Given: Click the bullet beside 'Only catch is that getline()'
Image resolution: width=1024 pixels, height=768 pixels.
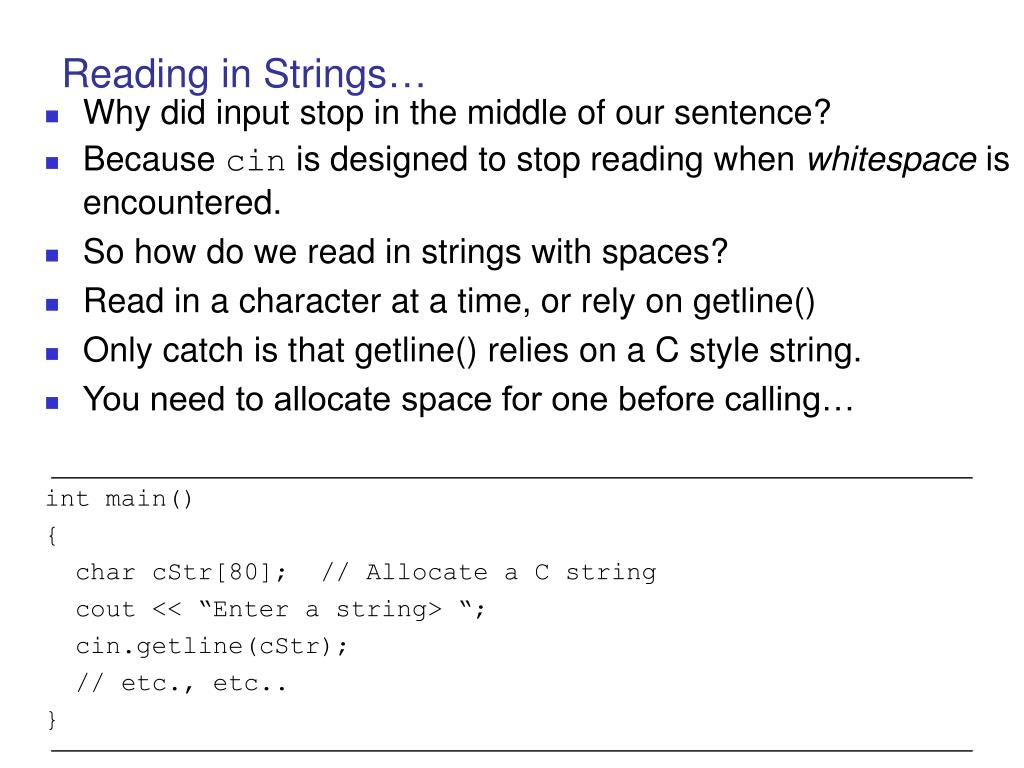Looking at the screenshot, I should 52,354.
